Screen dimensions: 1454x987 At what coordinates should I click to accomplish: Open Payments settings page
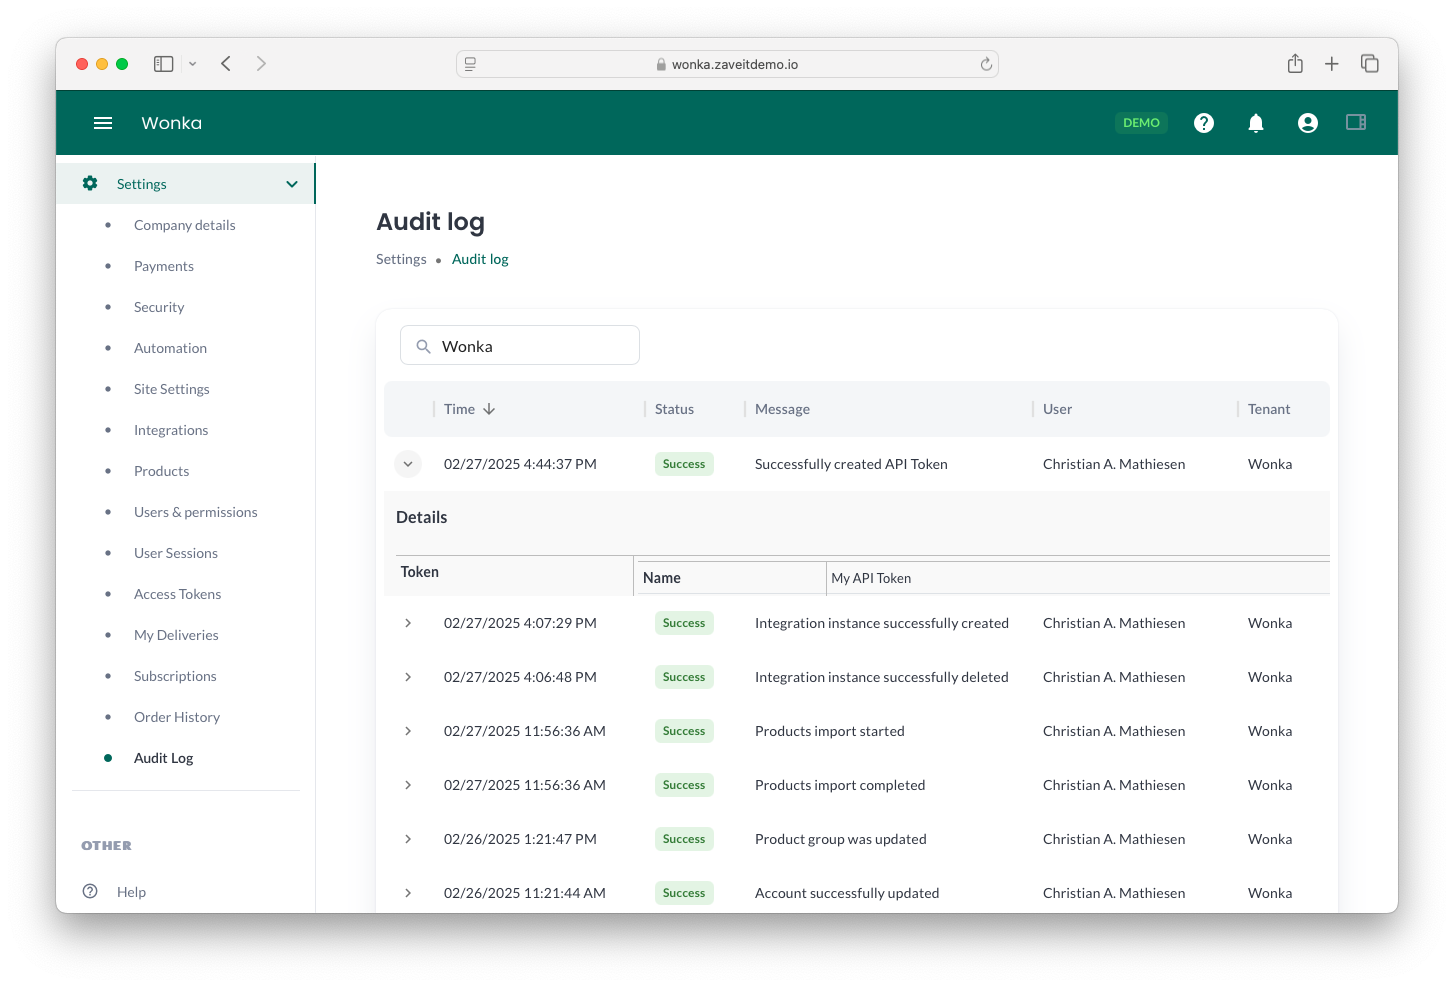164,266
